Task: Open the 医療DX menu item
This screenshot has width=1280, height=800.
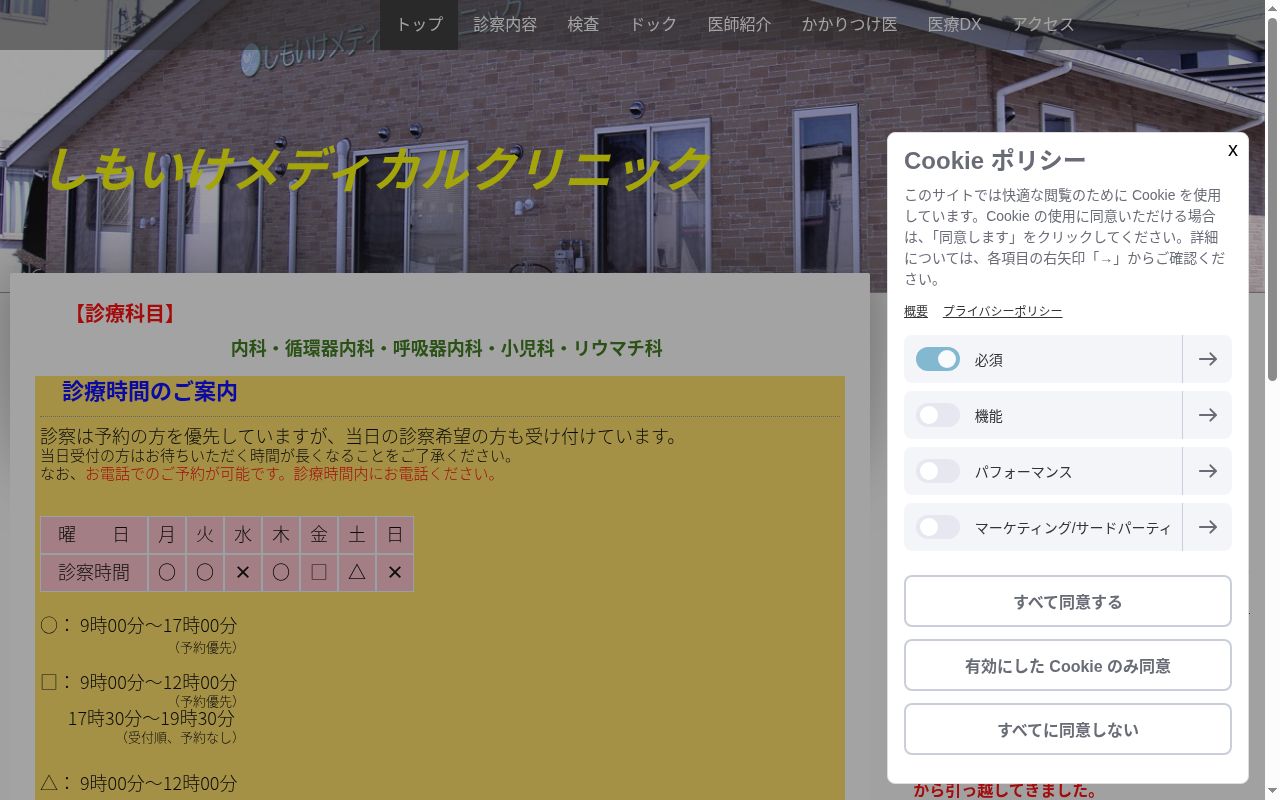Action: (x=954, y=24)
